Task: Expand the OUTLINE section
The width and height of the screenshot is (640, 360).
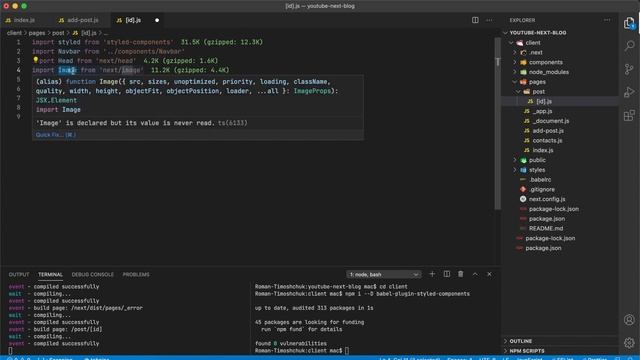Action: coord(520,341)
